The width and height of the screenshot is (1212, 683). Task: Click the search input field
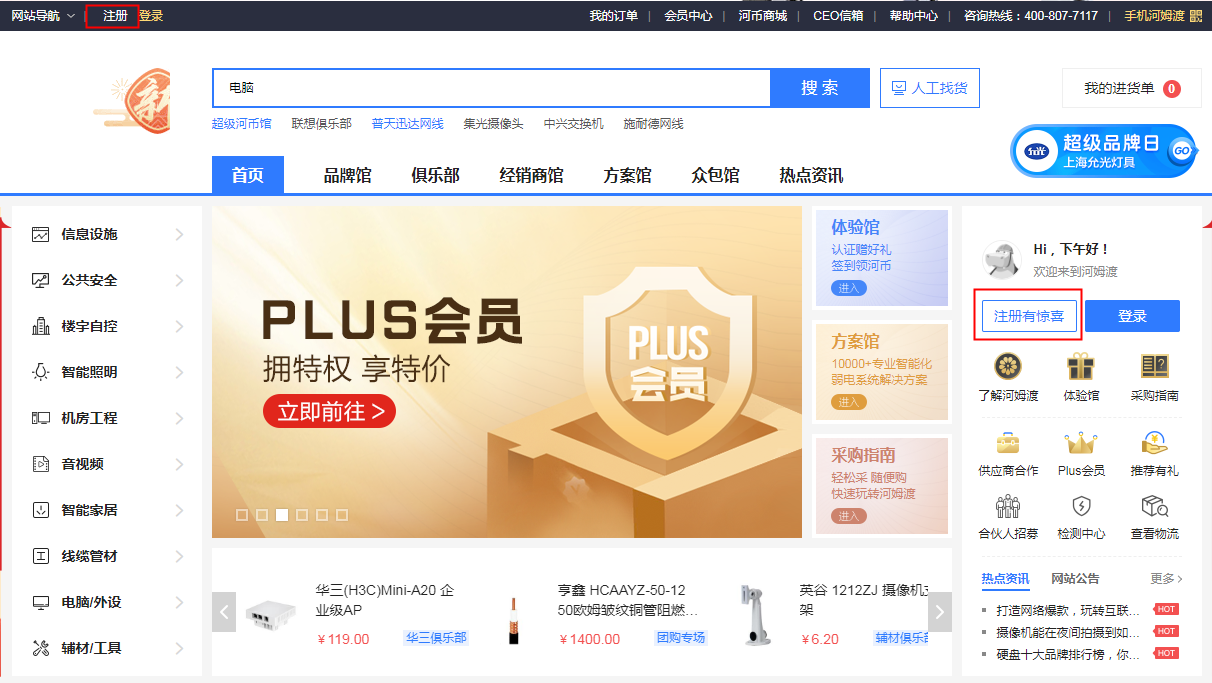pyautogui.click(x=491, y=88)
